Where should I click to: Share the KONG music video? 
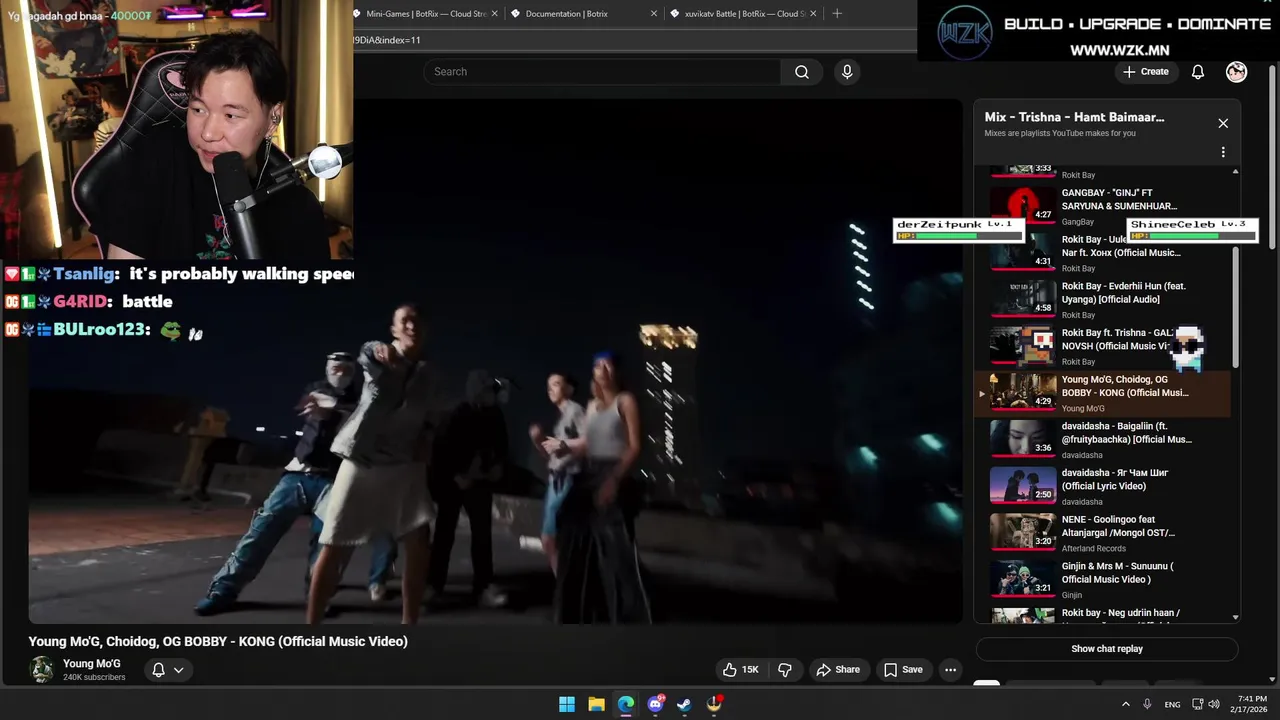pos(838,670)
